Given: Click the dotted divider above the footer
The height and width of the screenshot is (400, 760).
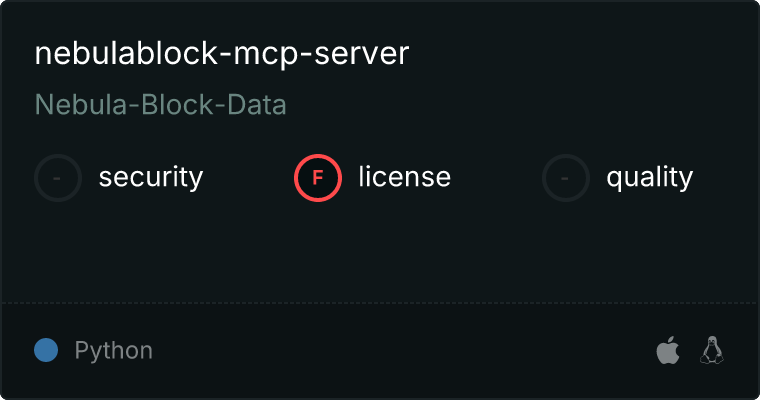Looking at the screenshot, I should click(x=380, y=302).
